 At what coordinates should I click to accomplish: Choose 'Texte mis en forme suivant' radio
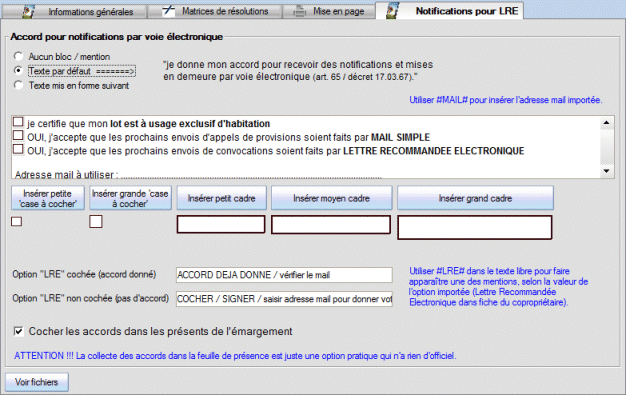pyautogui.click(x=18, y=85)
